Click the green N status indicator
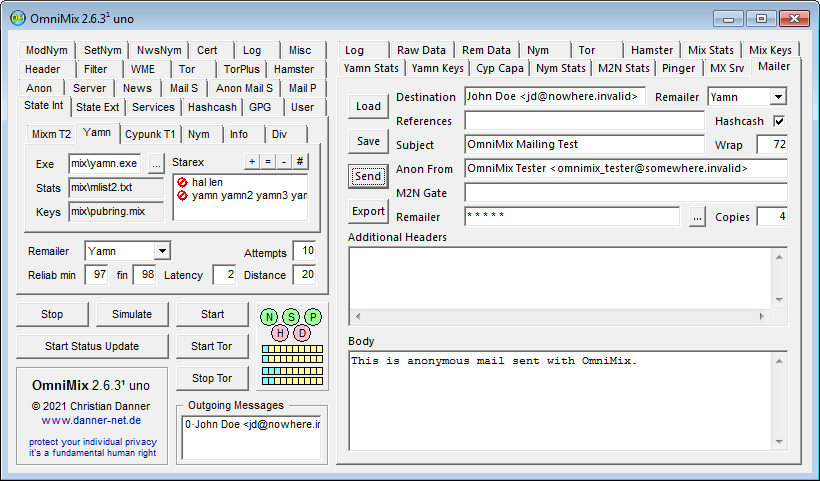Viewport: 820px width, 481px height. (x=269, y=316)
